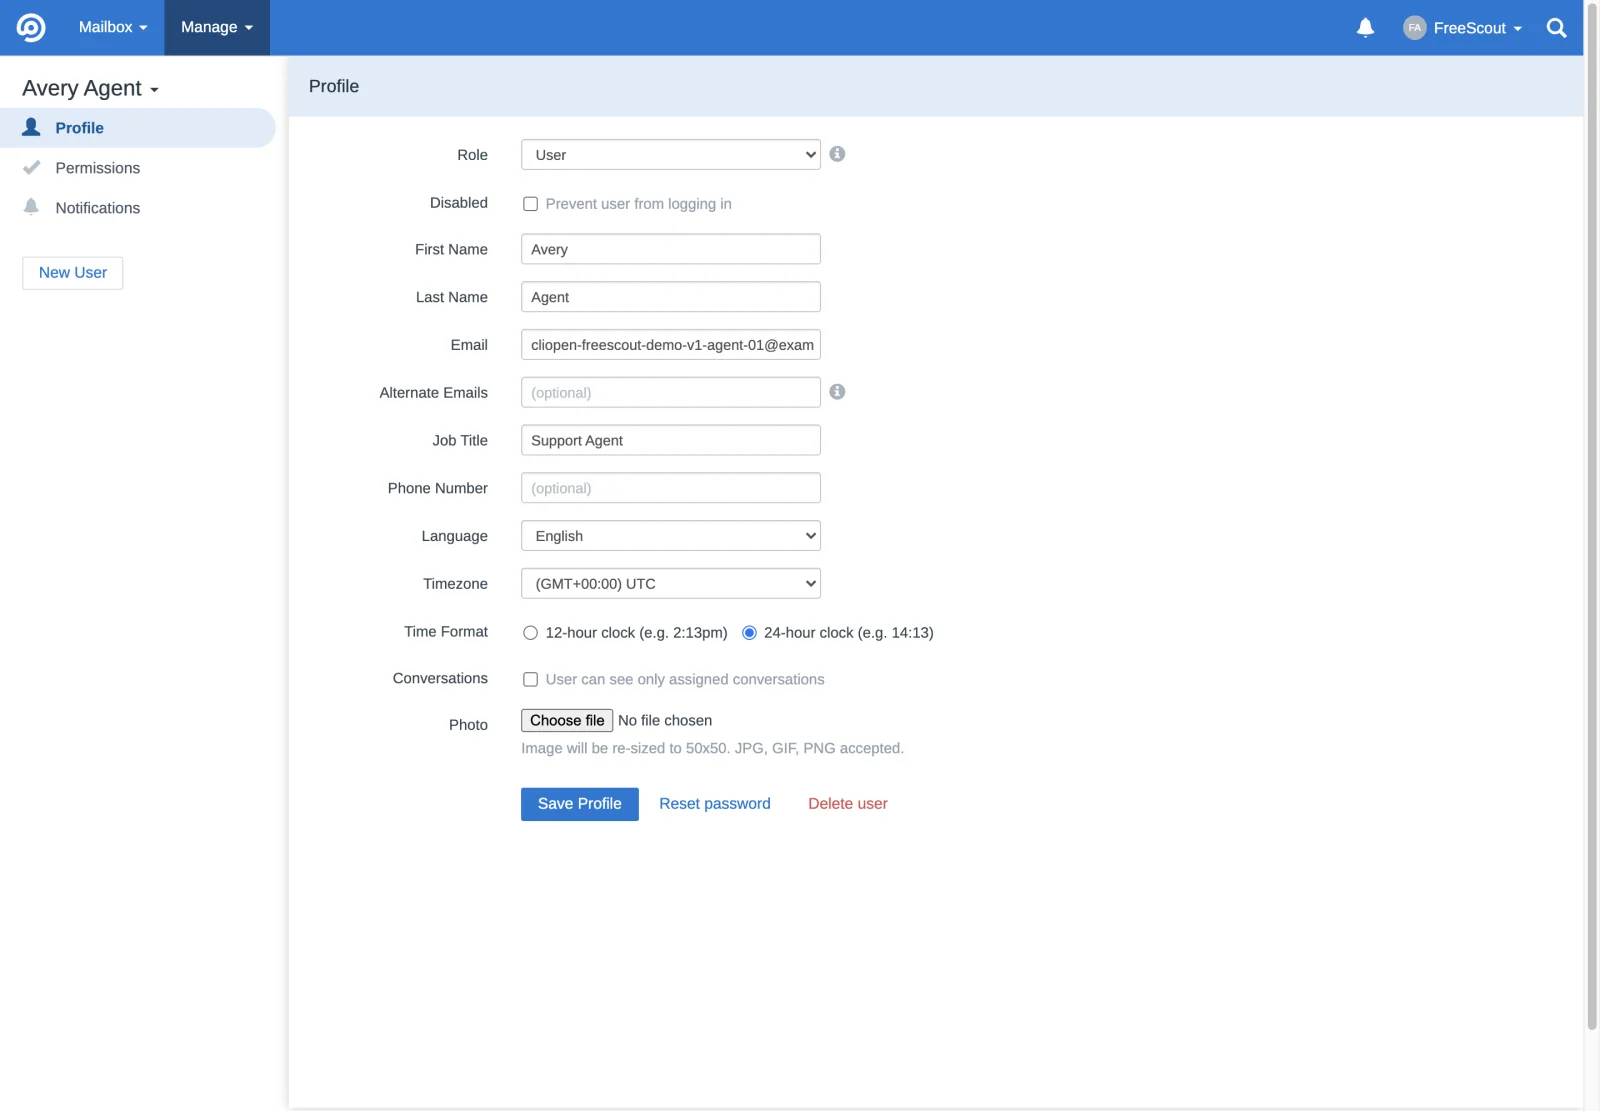Select the 12-hour clock option
The image size is (1600, 1111).
tap(530, 633)
